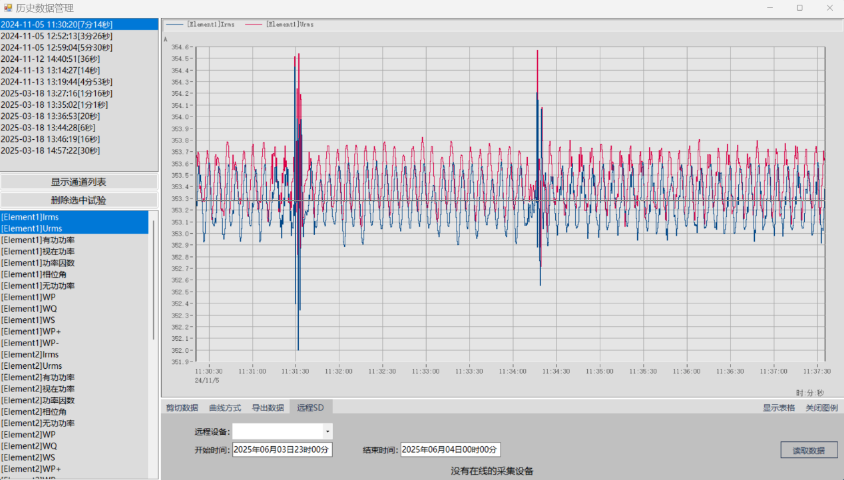Screen dimensions: 844x480
Task: Select record 2025-03-18 14:57:22
Action: pyautogui.click(x=50, y=151)
